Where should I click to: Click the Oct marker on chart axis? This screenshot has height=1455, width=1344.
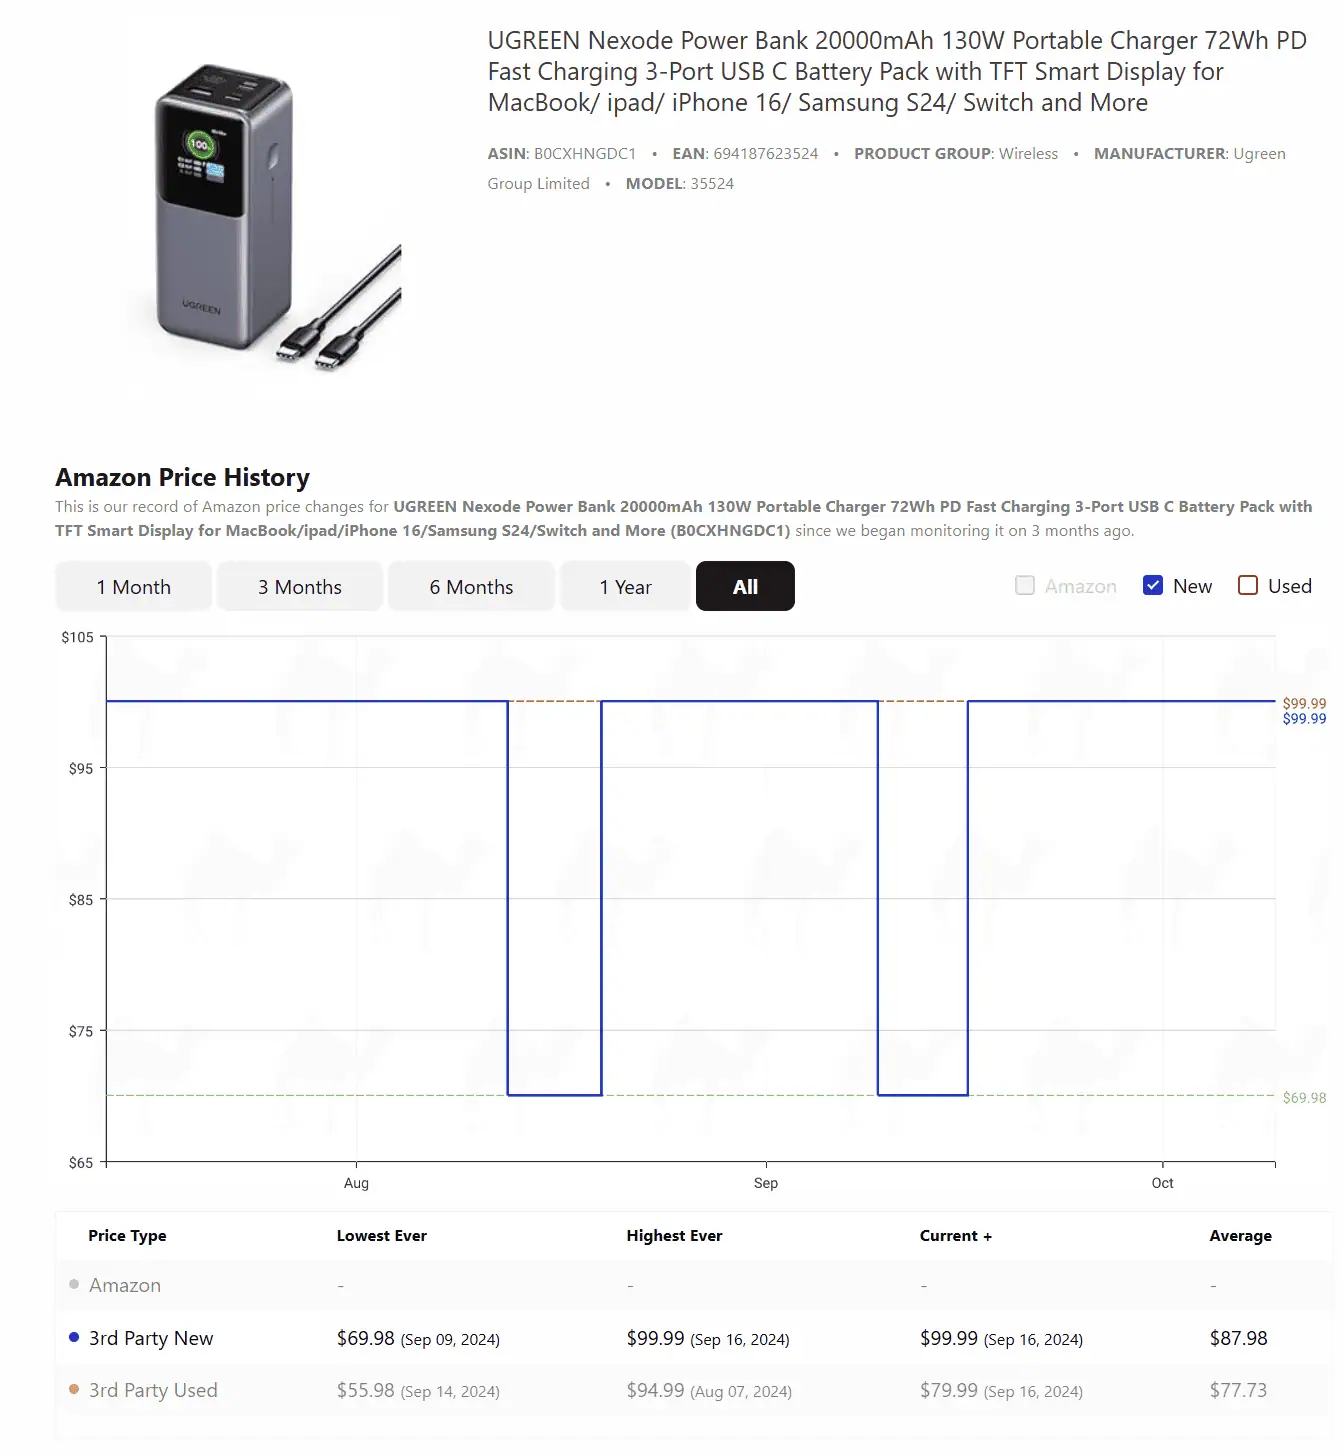pyautogui.click(x=1162, y=1183)
